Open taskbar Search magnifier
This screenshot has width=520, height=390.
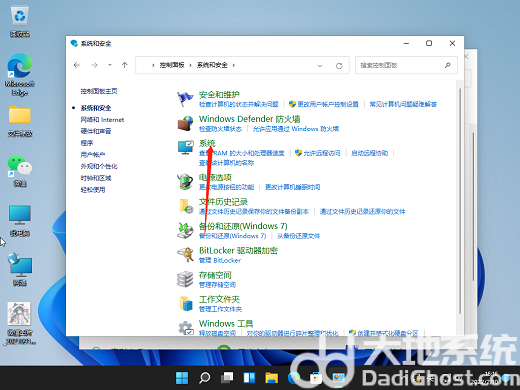[x=204, y=378]
